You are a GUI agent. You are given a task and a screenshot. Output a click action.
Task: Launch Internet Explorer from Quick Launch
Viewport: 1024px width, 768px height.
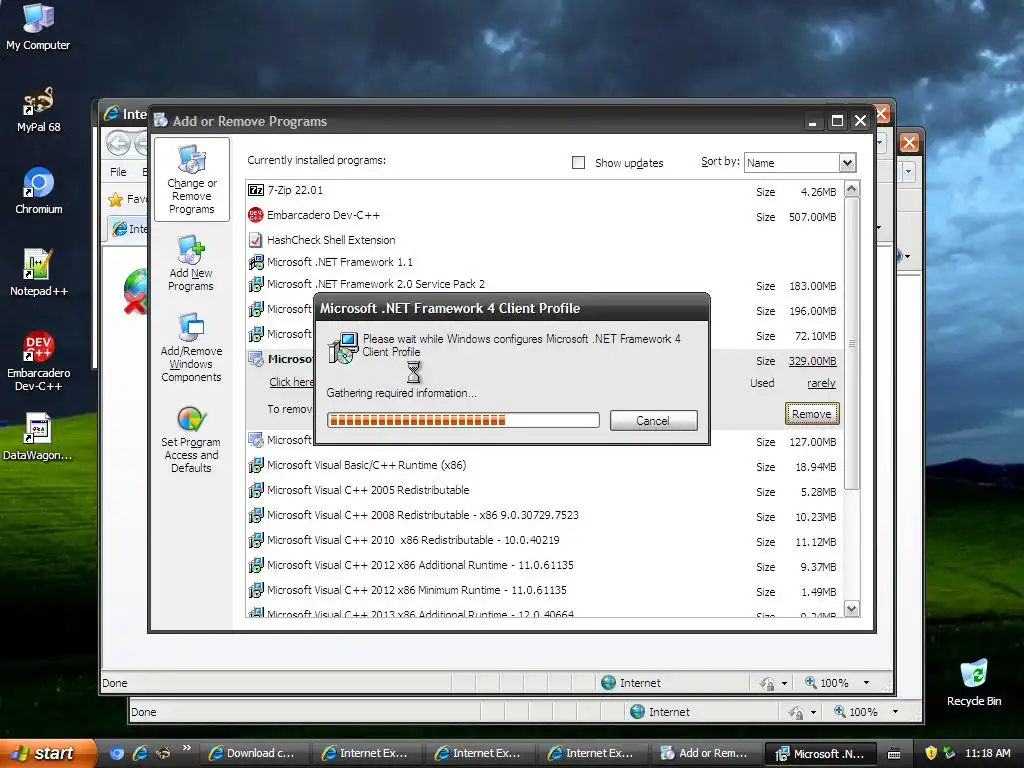click(x=140, y=753)
